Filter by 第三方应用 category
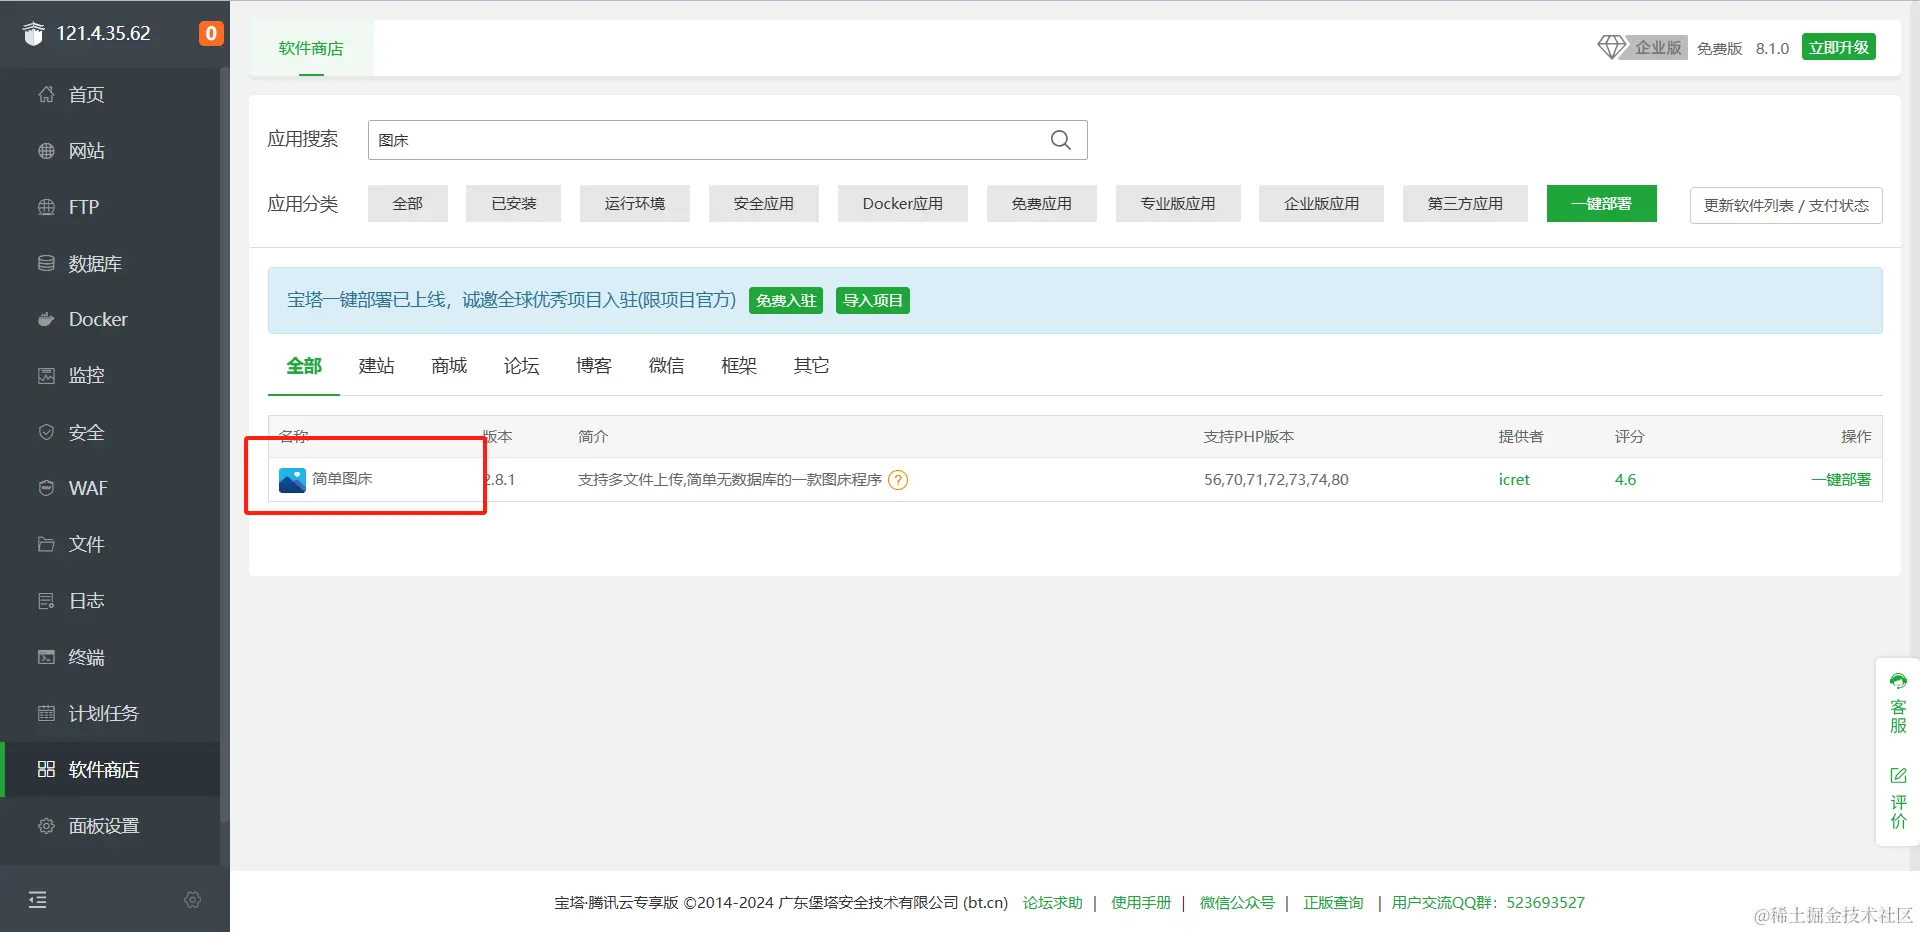 [1465, 203]
